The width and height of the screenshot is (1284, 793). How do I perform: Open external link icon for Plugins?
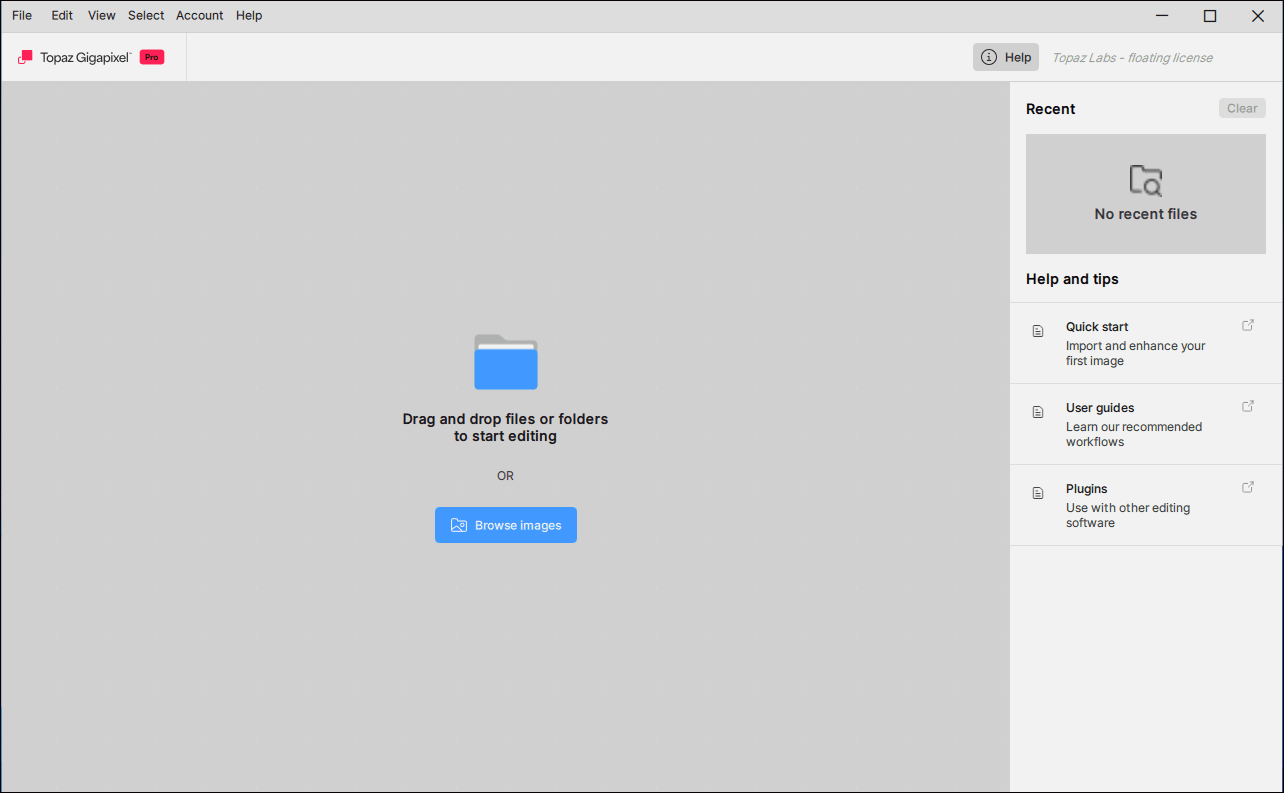[x=1248, y=487]
